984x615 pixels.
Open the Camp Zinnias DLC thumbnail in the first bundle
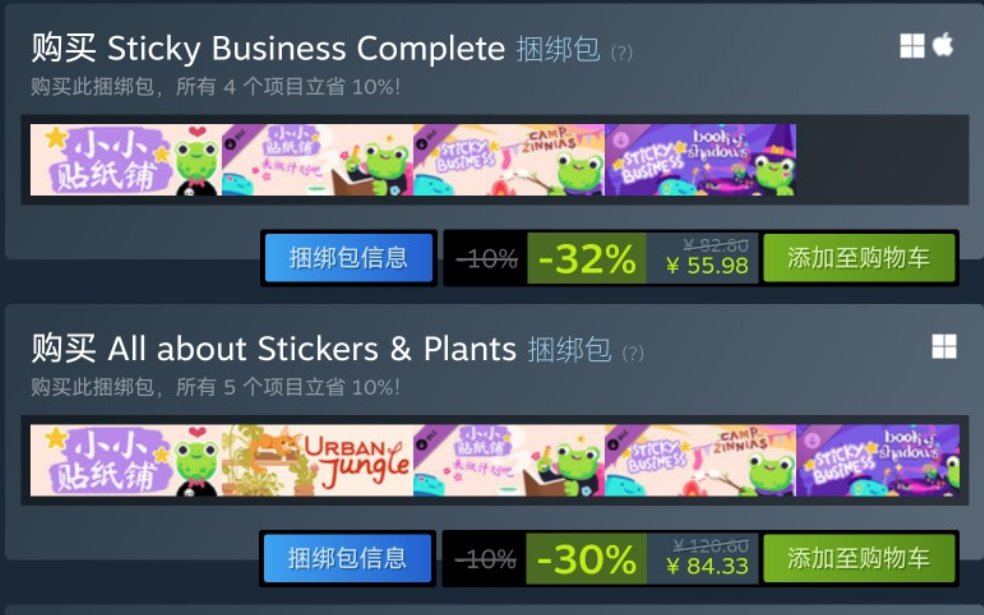[x=509, y=160]
